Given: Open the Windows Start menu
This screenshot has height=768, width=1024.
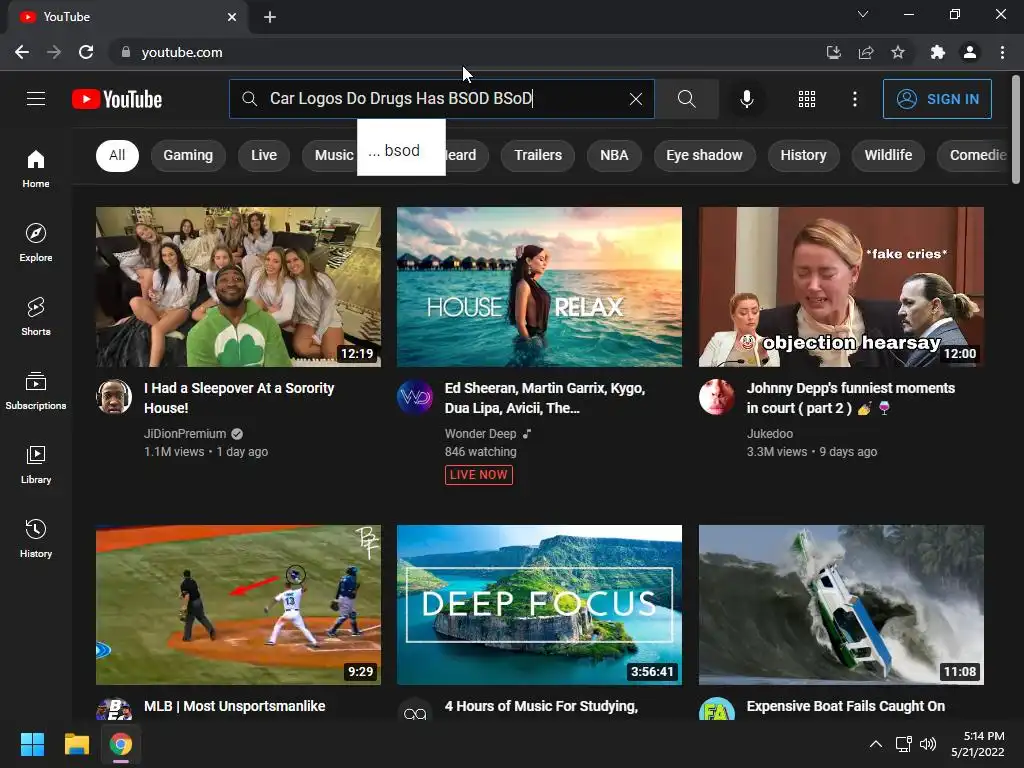Looking at the screenshot, I should pyautogui.click(x=32, y=744).
